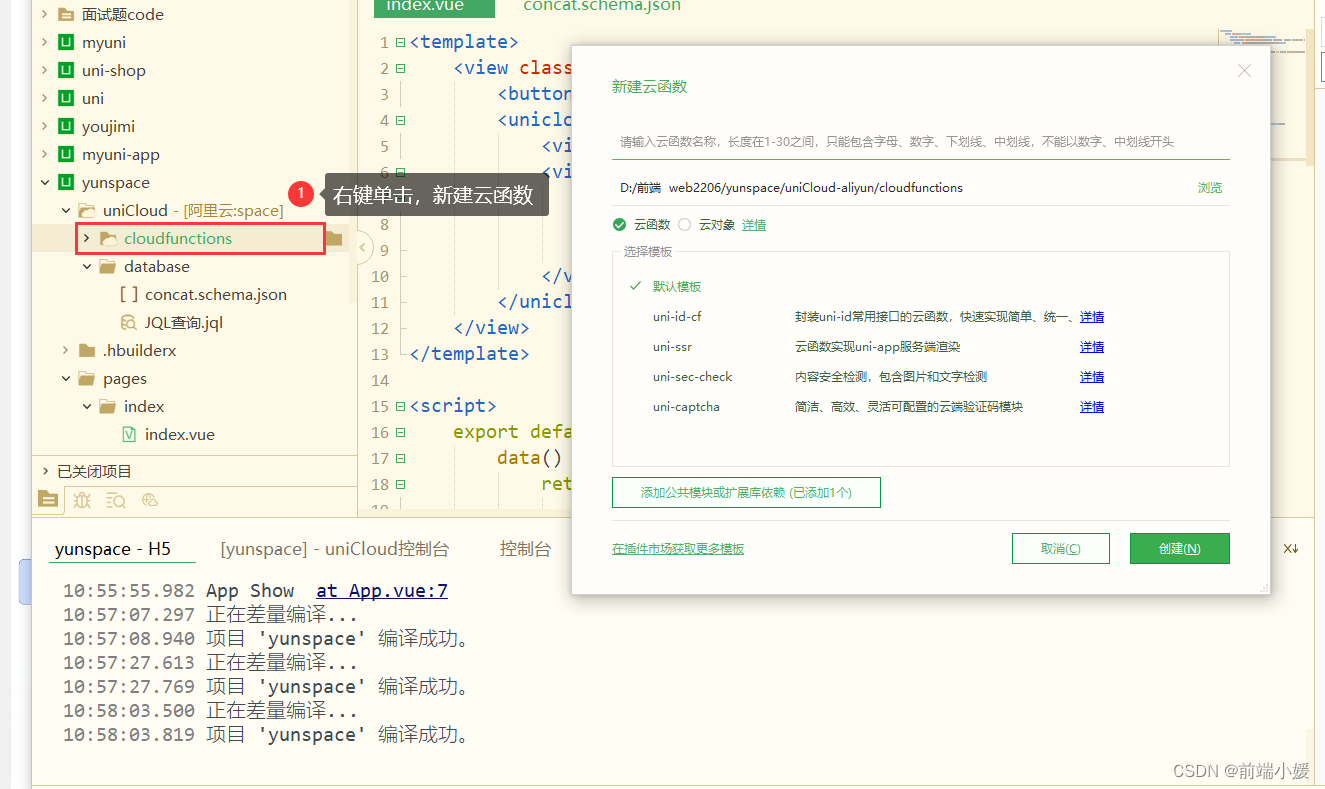1325x789 pixels.
Task: Open the at App.vue:7 console link
Action: point(382,590)
